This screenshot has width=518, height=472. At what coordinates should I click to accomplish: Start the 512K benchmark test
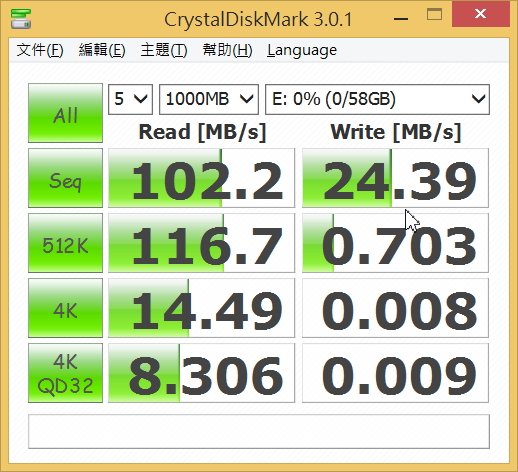(65, 243)
